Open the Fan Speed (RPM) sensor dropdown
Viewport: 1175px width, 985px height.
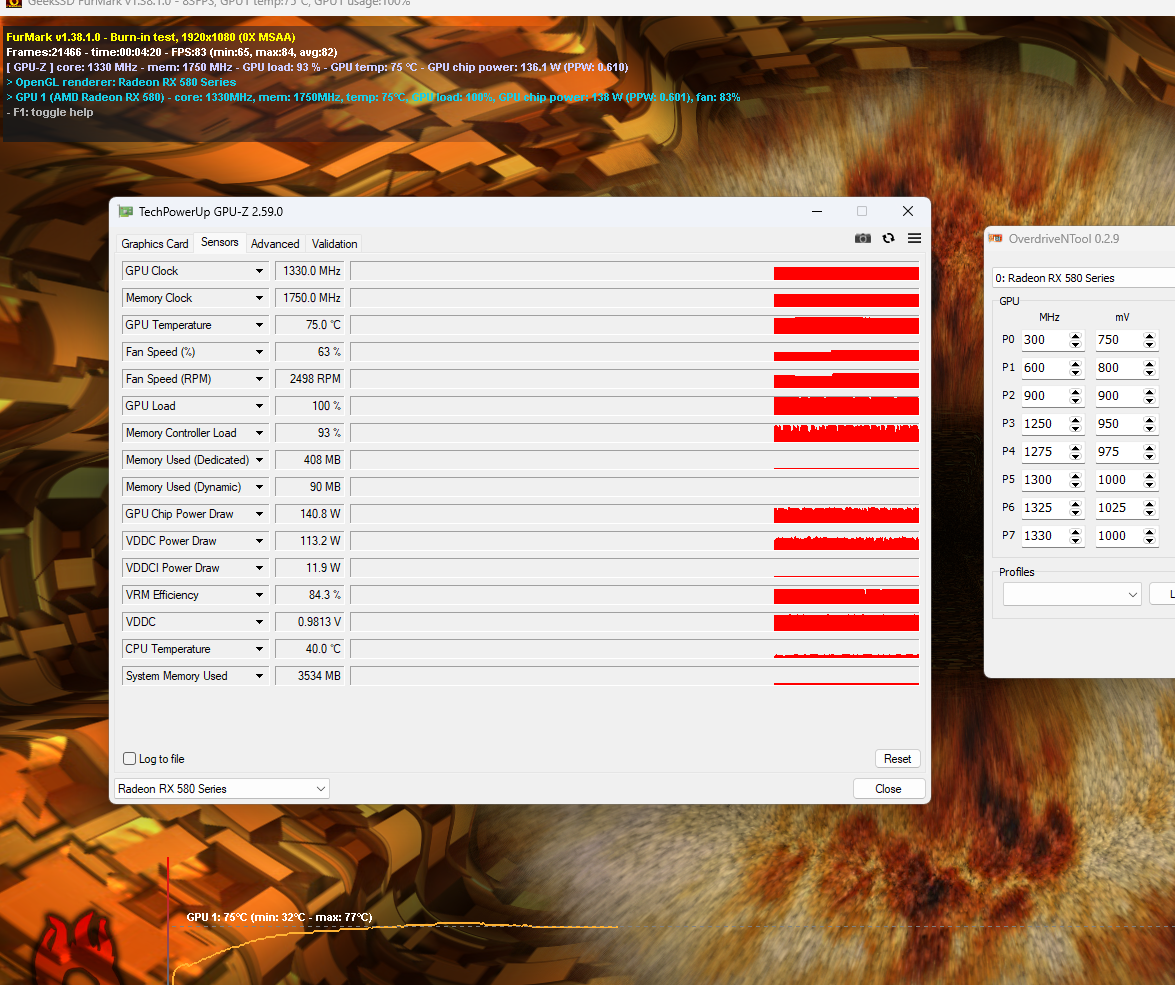(259, 379)
